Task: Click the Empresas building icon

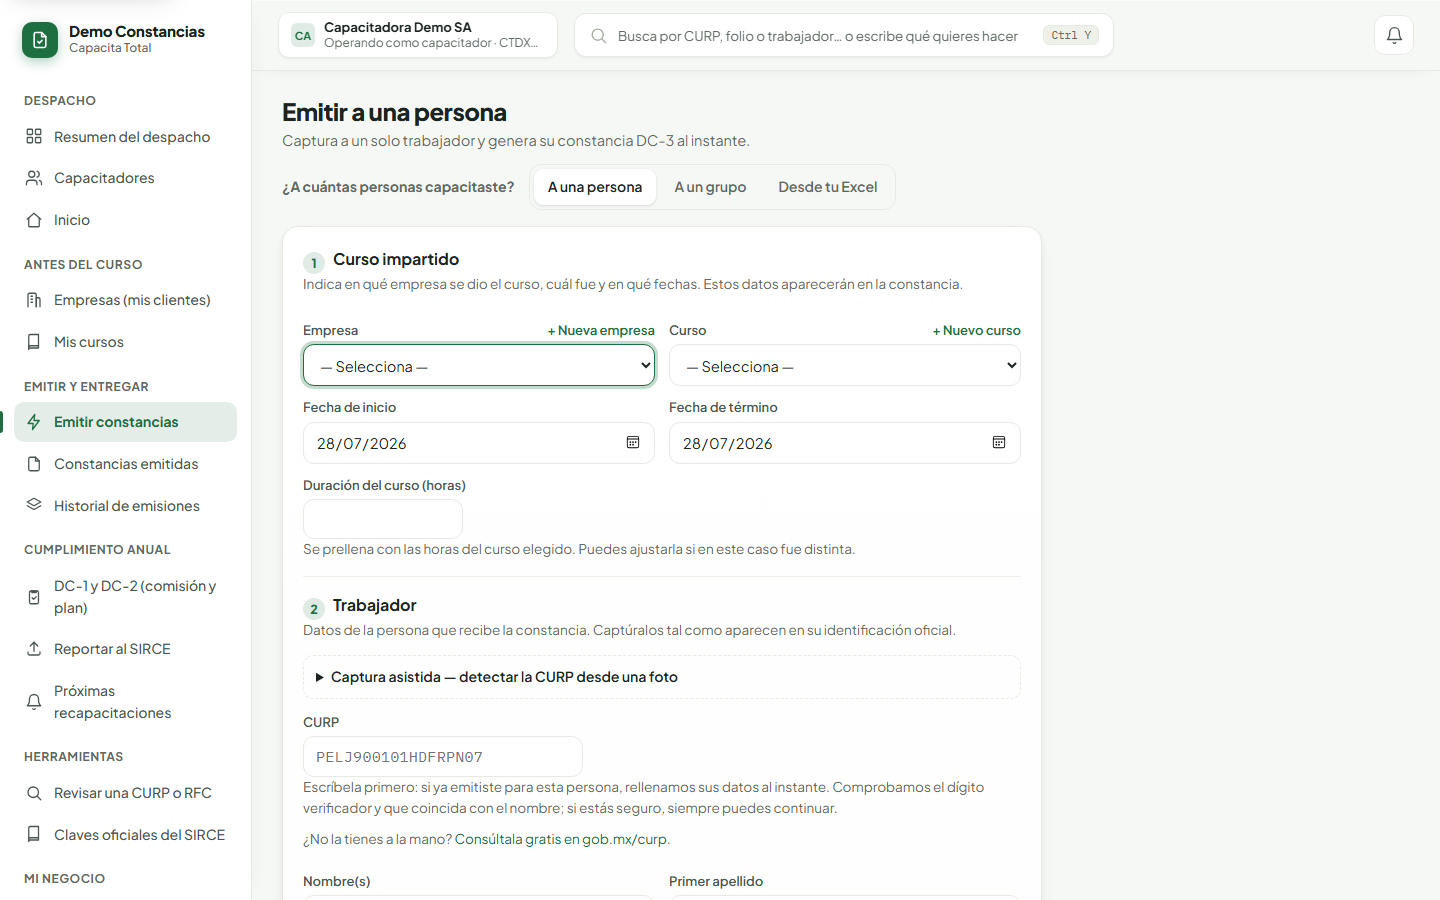Action: click(34, 300)
